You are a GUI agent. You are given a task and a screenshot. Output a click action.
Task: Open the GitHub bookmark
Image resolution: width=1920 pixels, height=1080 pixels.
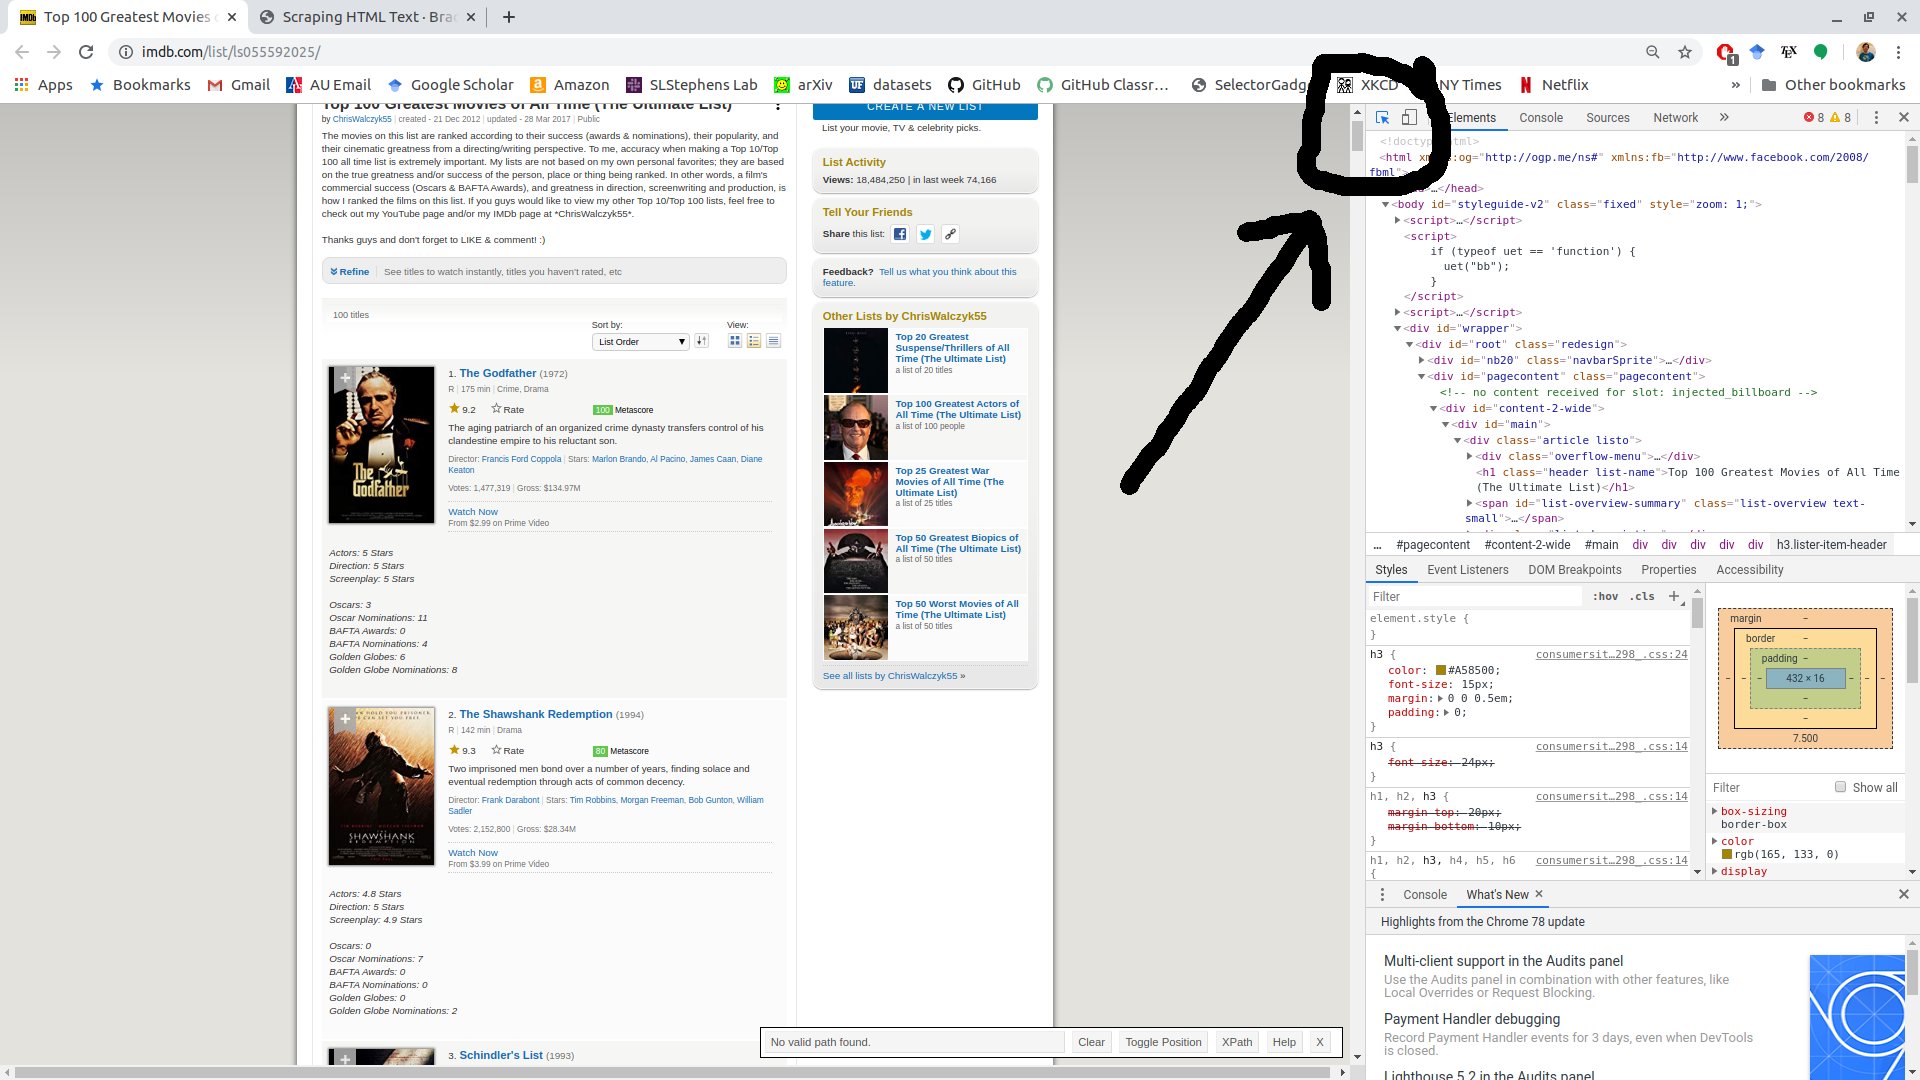coord(984,85)
